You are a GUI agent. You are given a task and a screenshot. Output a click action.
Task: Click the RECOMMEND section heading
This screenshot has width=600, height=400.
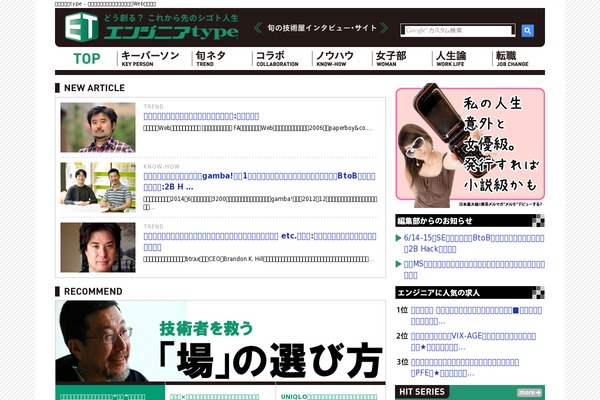pyautogui.click(x=93, y=292)
